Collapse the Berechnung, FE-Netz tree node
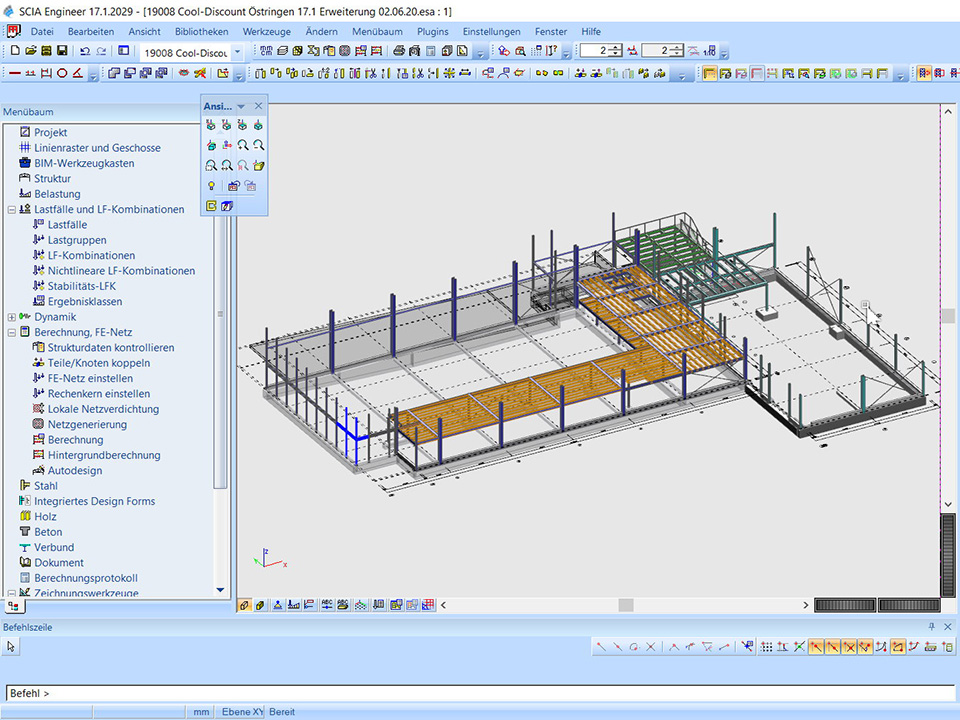This screenshot has height=720, width=960. (x=11, y=332)
